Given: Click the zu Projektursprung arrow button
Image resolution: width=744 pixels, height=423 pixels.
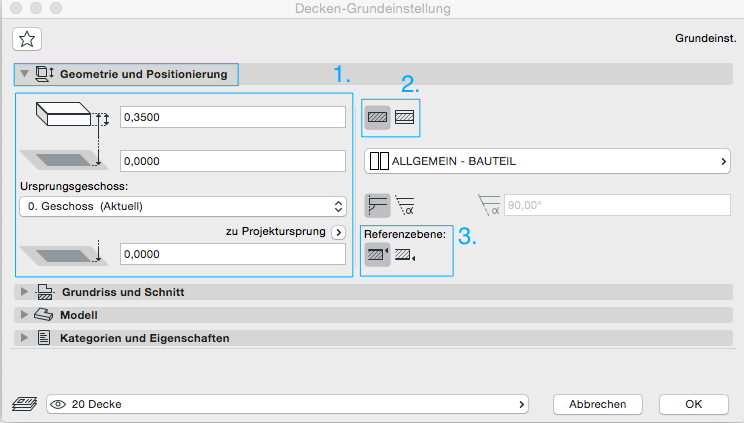Looking at the screenshot, I should (x=338, y=232).
